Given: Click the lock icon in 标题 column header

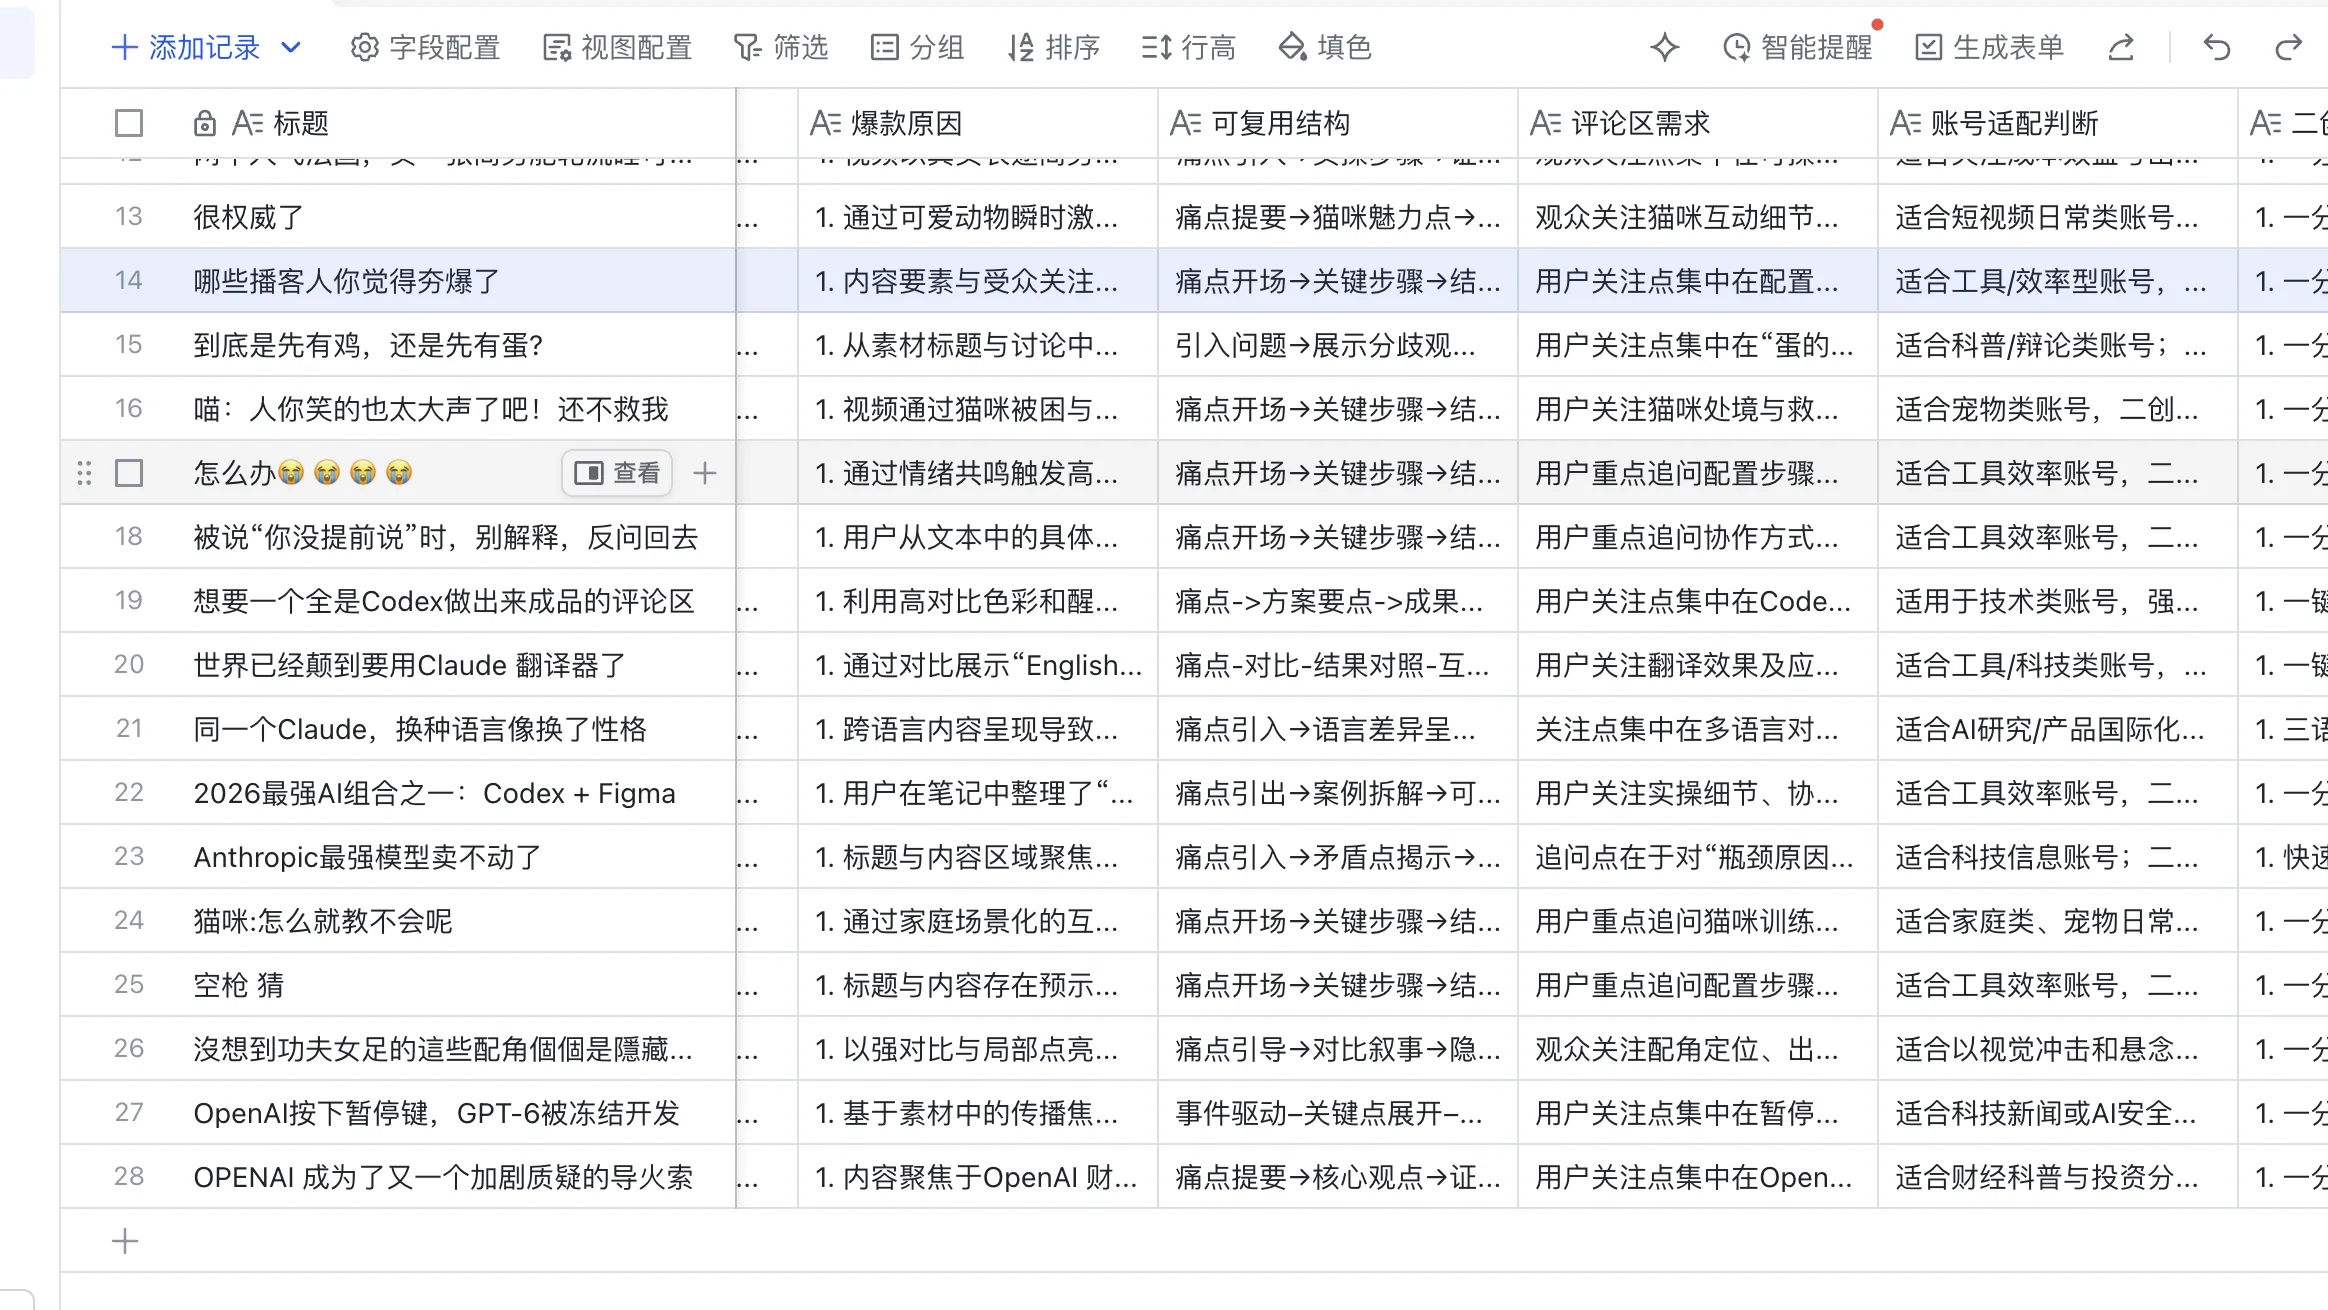Looking at the screenshot, I should [x=204, y=123].
